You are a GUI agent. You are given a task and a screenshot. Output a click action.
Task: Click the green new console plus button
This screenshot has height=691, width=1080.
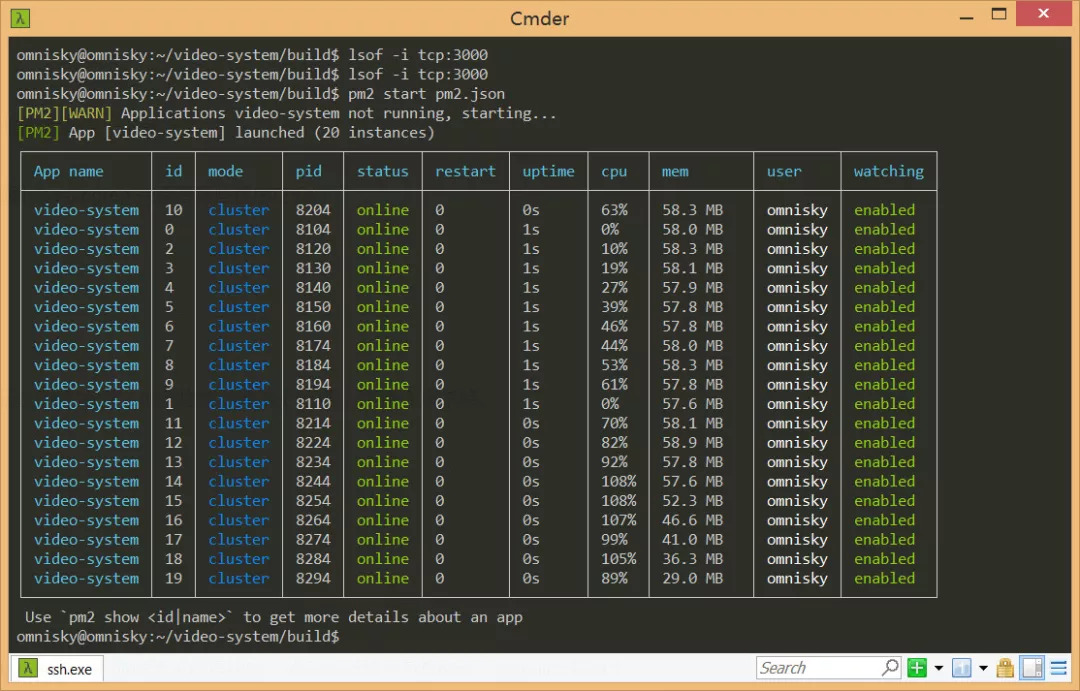[x=917, y=668]
